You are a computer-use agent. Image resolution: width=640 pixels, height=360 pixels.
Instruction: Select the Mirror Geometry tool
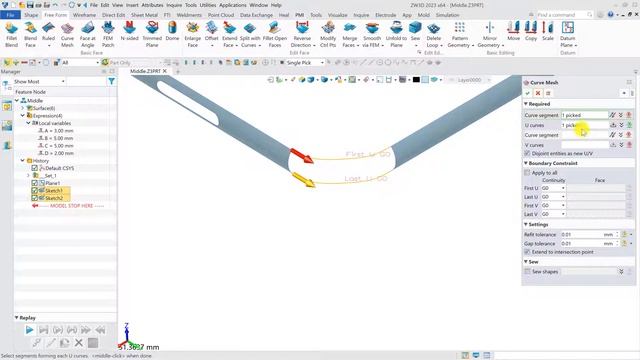point(490,34)
